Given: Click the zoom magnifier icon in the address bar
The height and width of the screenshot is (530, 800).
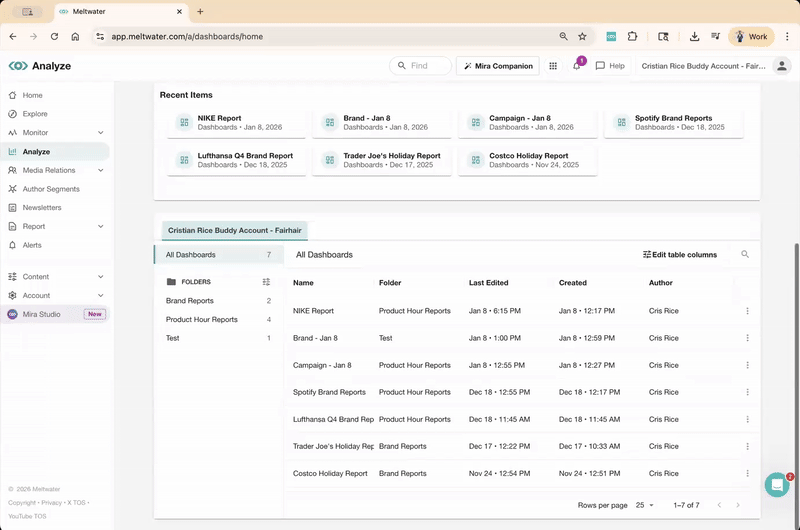Looking at the screenshot, I should (x=563, y=36).
